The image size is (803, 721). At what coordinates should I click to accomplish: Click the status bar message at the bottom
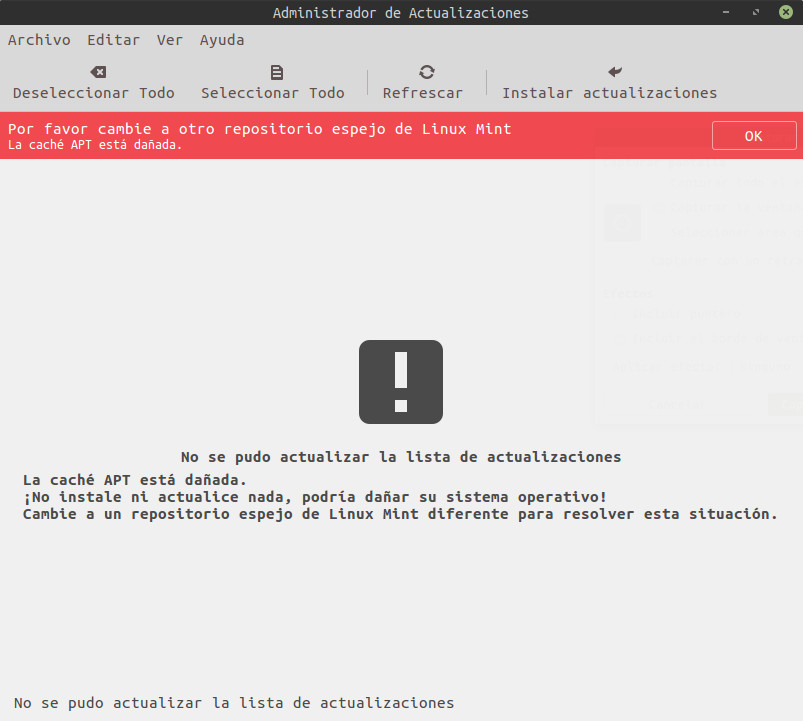(x=234, y=703)
